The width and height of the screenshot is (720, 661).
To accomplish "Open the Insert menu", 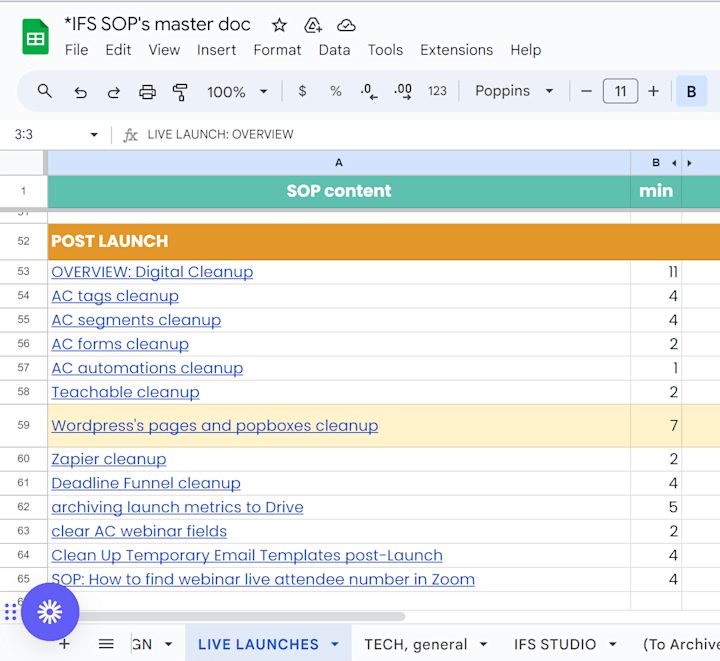I will tap(216, 50).
